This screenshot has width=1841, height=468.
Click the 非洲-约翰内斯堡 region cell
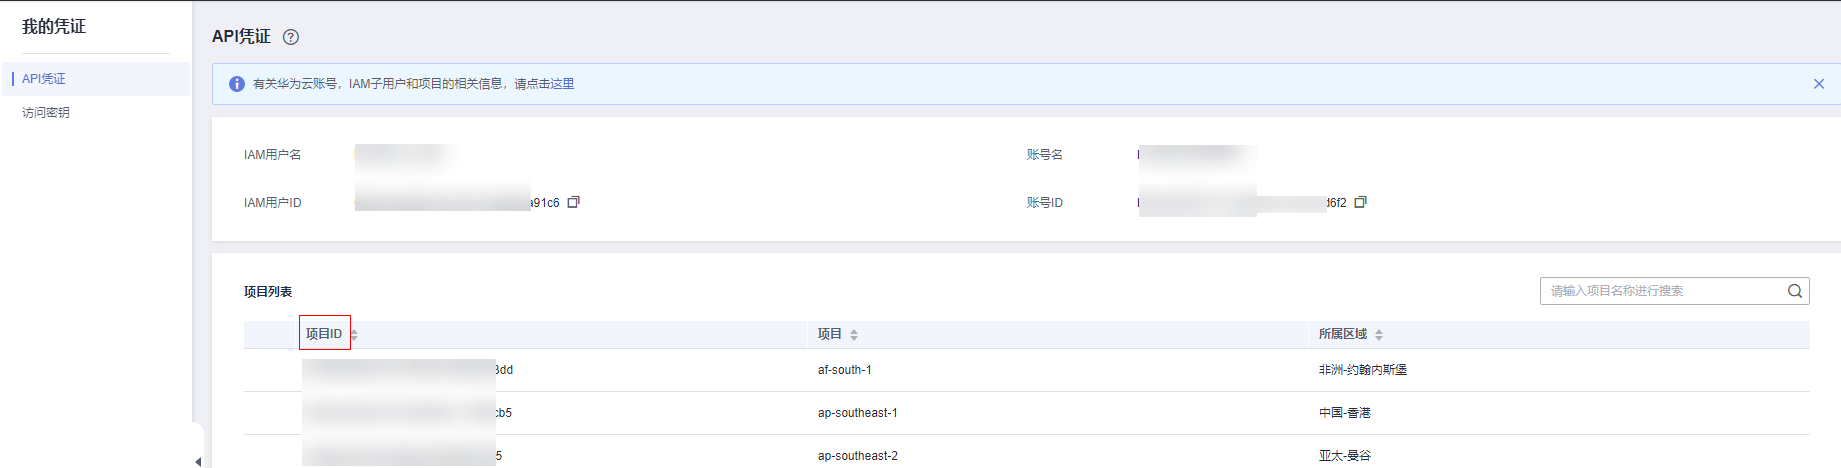[1363, 370]
